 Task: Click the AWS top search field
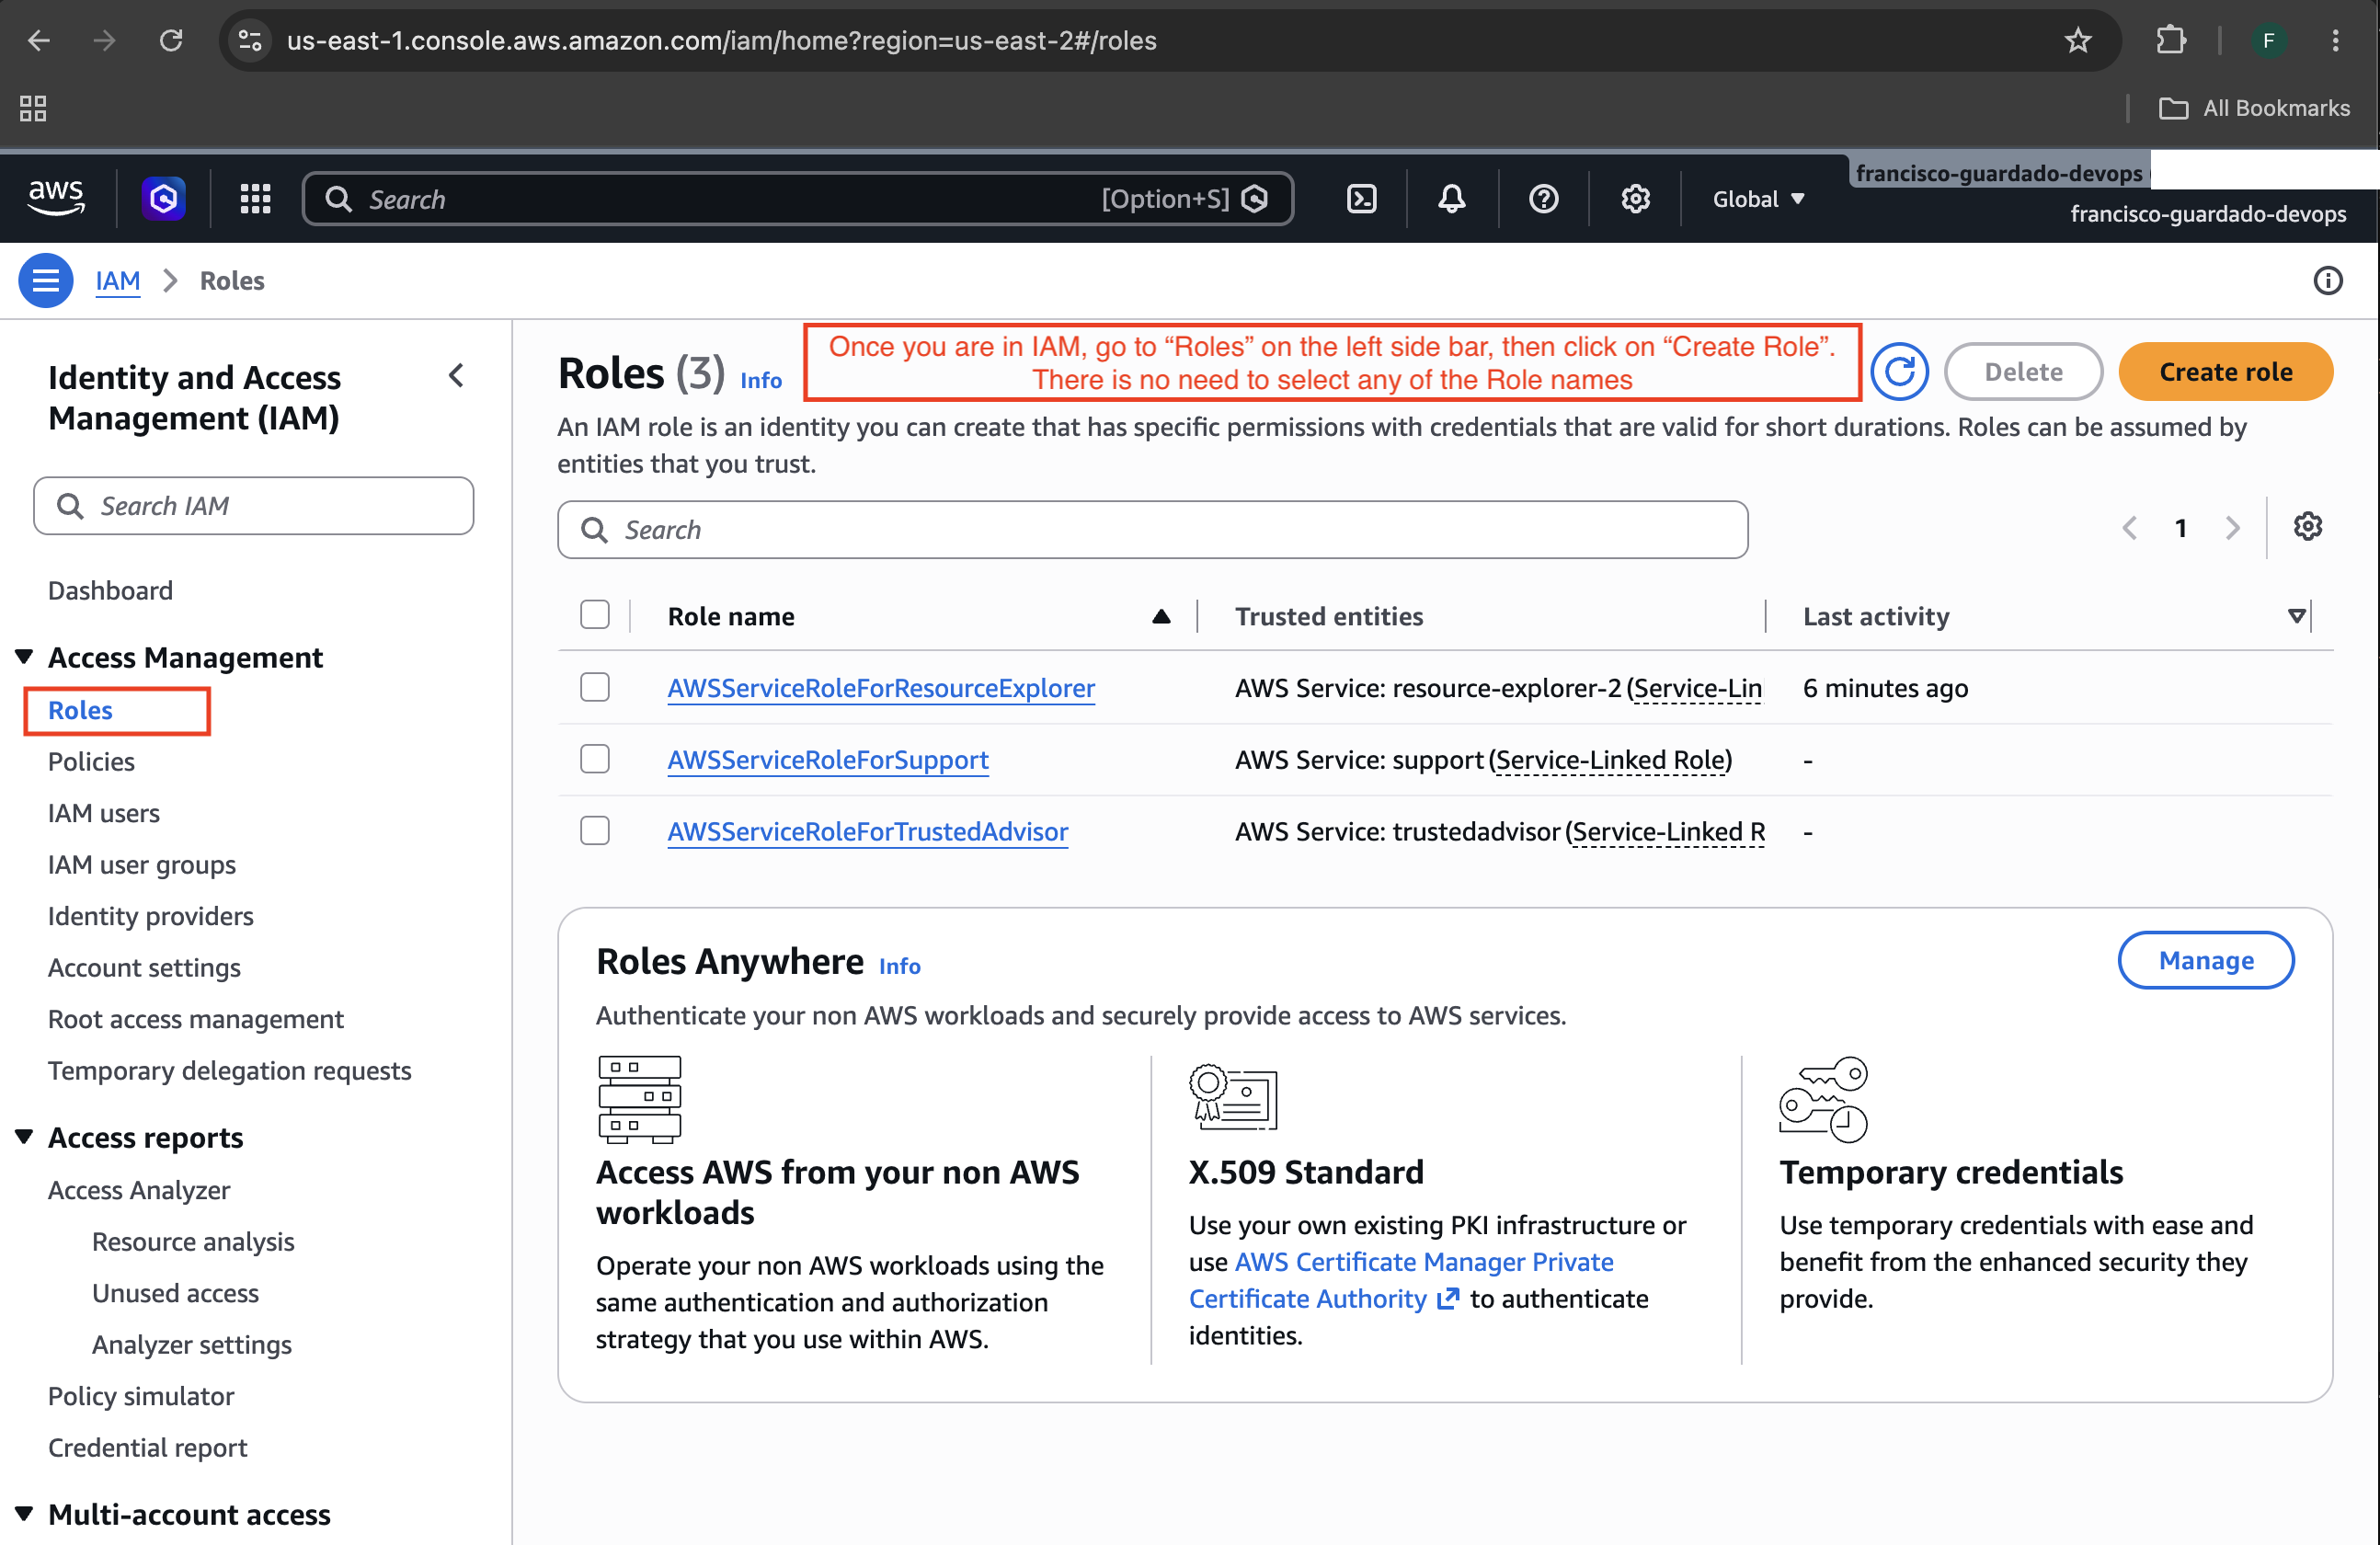tap(797, 198)
